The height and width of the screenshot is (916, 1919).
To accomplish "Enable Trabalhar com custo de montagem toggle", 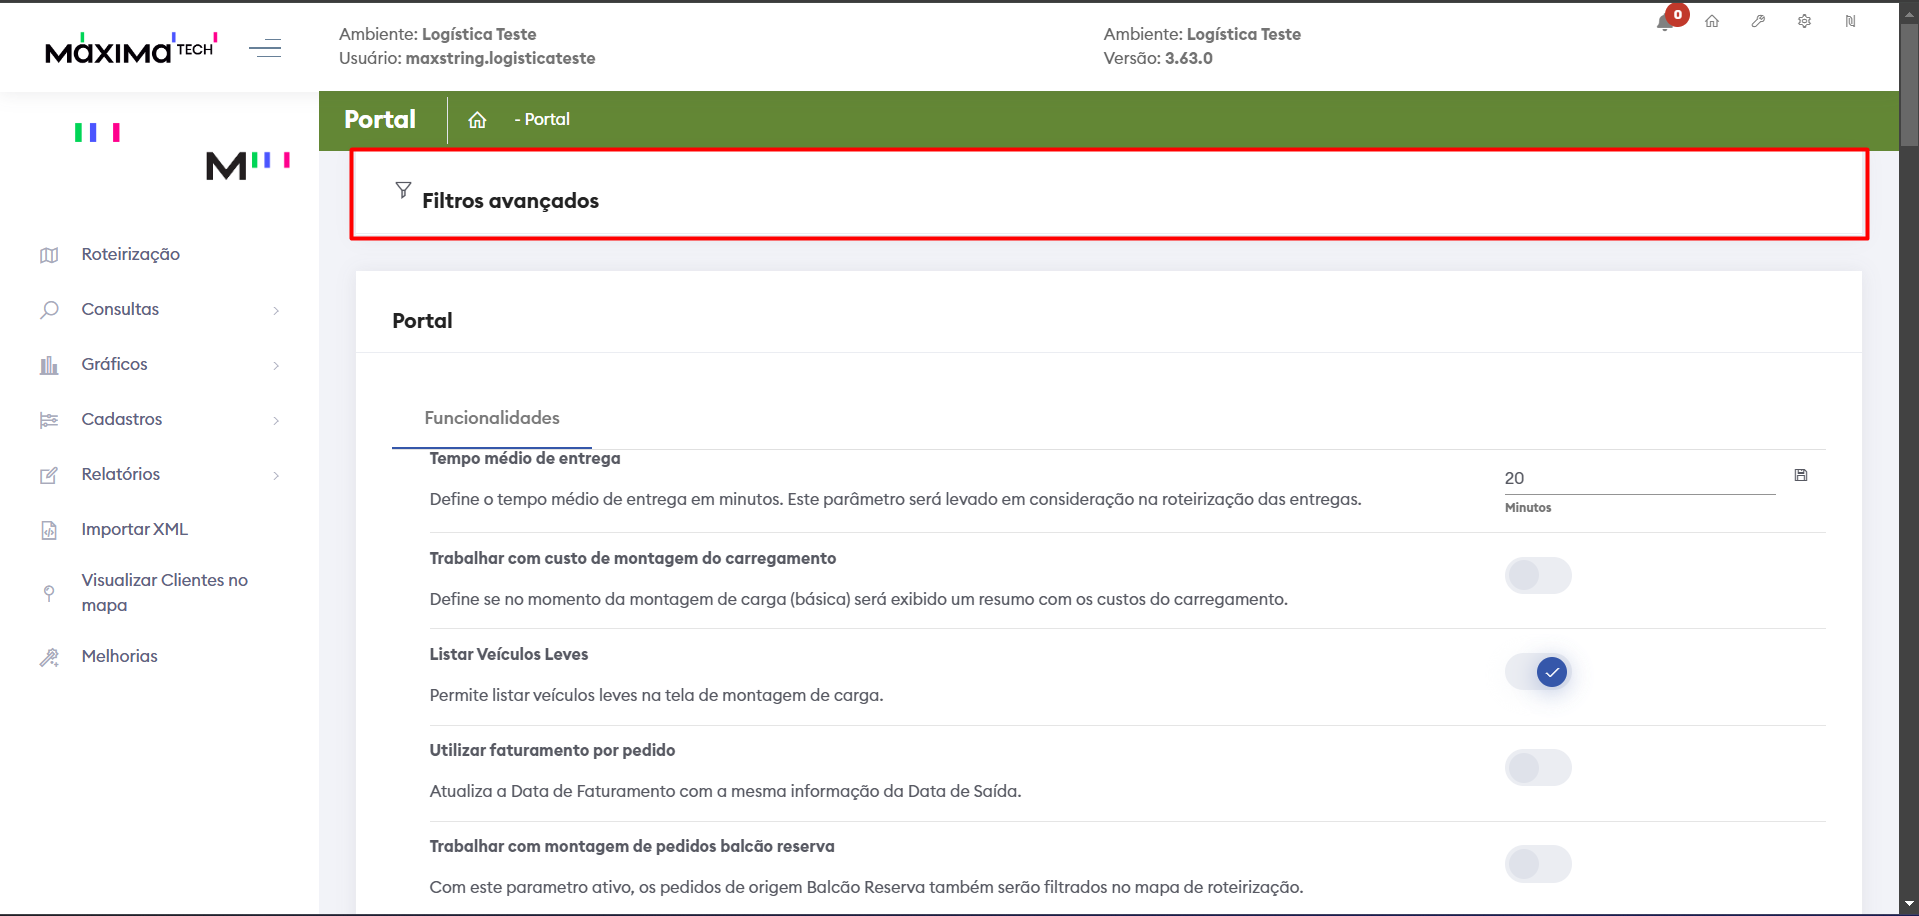I will click(x=1538, y=576).
